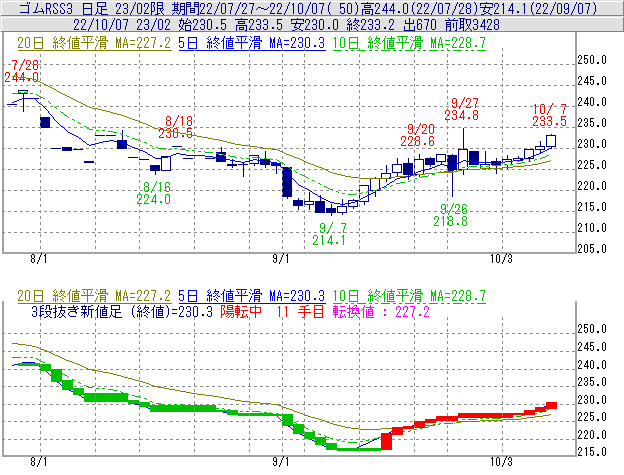
Task: Click the lower chart 10/3 date label
Action: [x=501, y=462]
